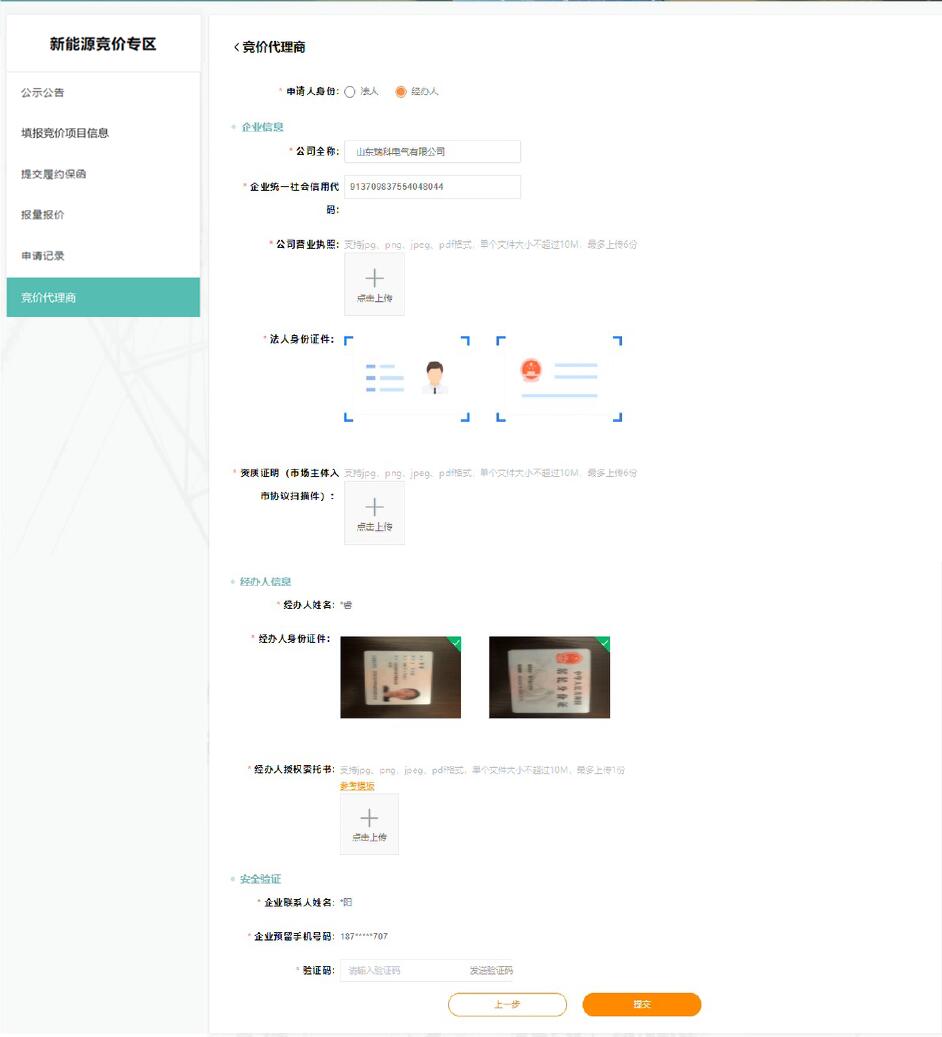Navigate to 报量报价 in sidebar
This screenshot has width=942, height=1037.
coord(43,215)
